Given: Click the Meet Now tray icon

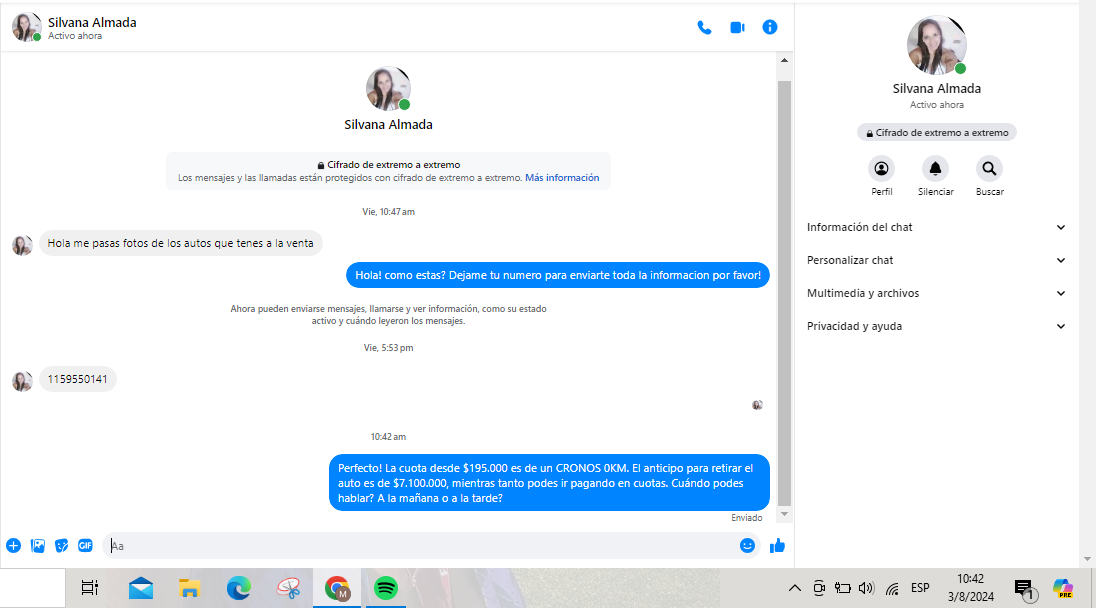Looking at the screenshot, I should pos(819,588).
